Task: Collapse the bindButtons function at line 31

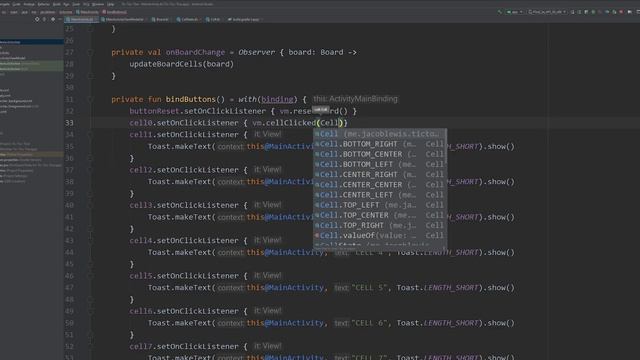Action: pyautogui.click(x=91, y=99)
